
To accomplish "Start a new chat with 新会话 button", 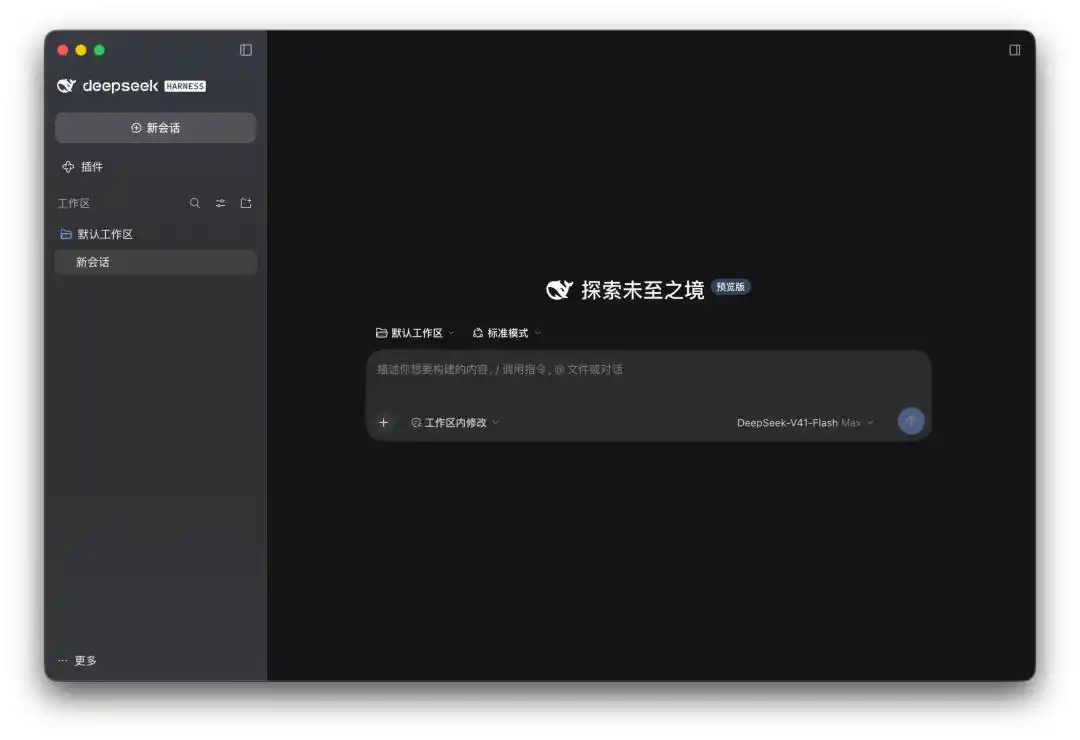I will (x=156, y=127).
